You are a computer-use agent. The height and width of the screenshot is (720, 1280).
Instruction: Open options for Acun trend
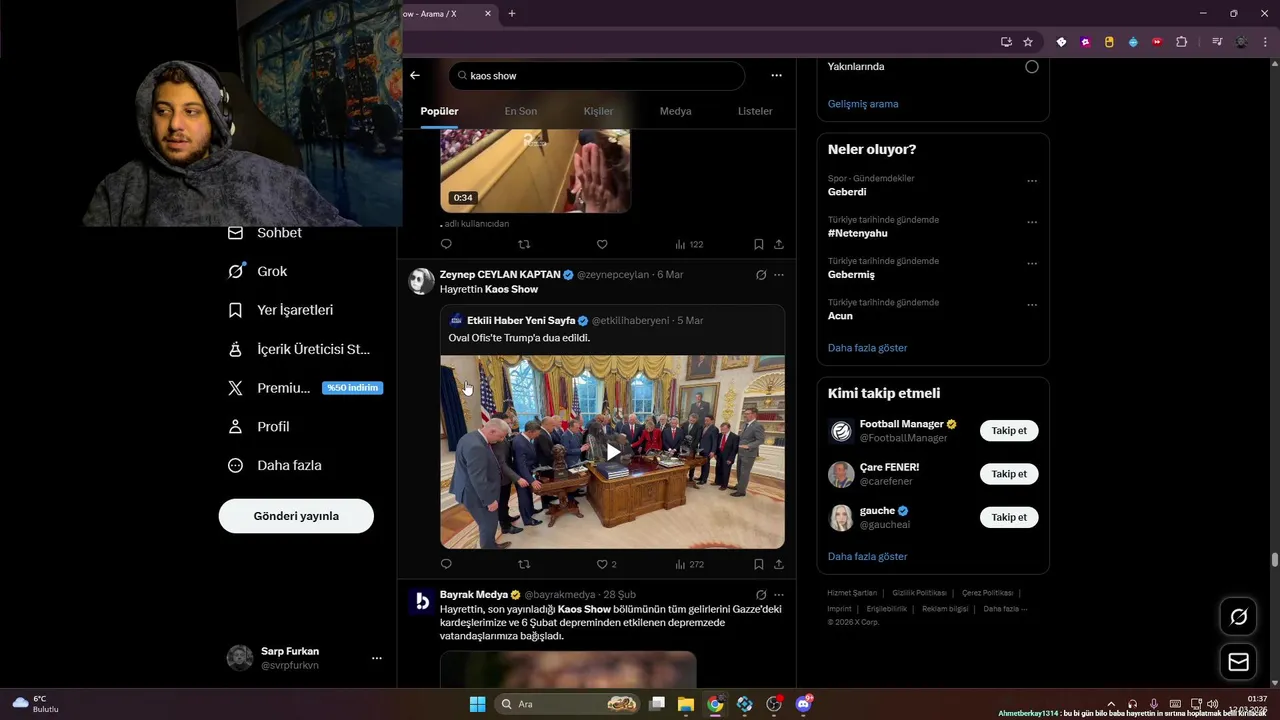pyautogui.click(x=1032, y=305)
